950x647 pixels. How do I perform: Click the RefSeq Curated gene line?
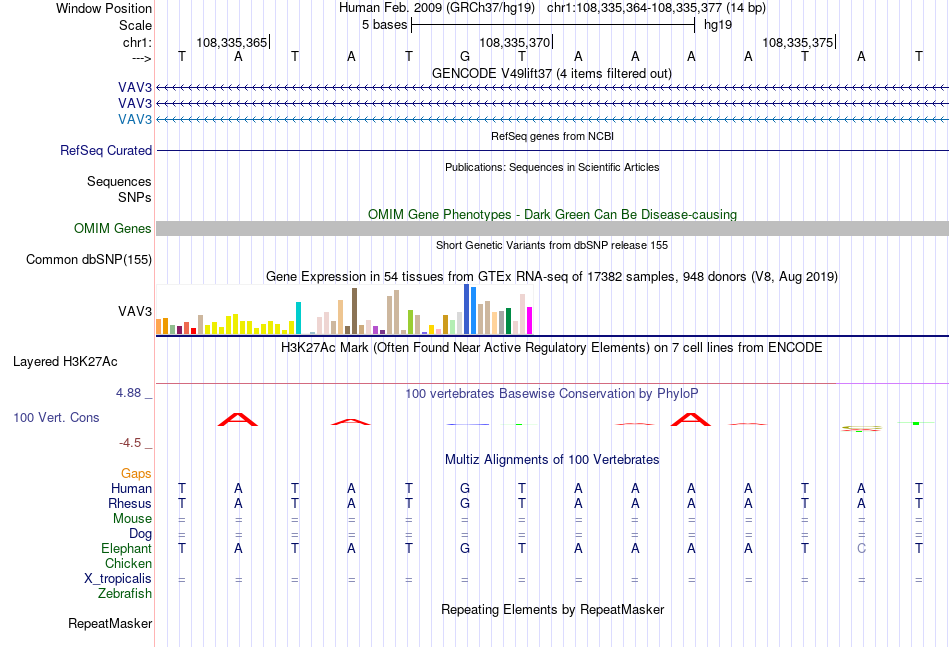tap(552, 150)
